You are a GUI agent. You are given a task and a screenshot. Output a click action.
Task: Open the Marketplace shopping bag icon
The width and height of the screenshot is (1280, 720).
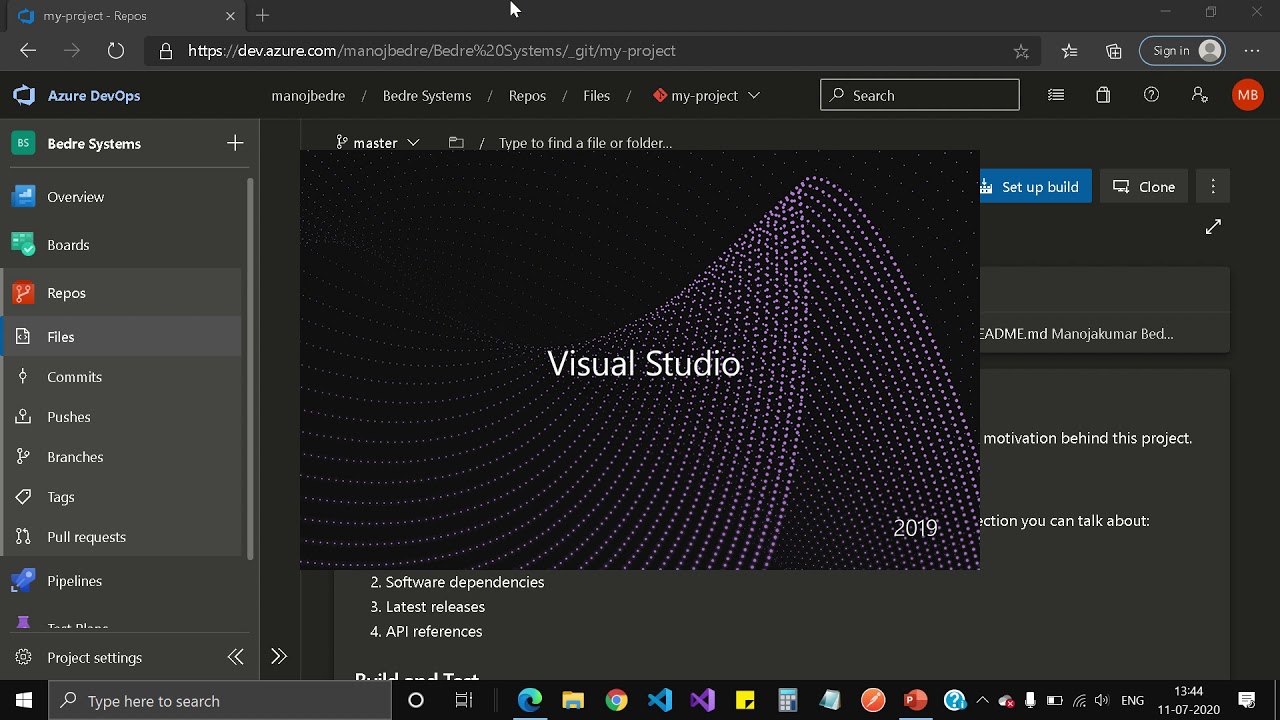pos(1103,95)
